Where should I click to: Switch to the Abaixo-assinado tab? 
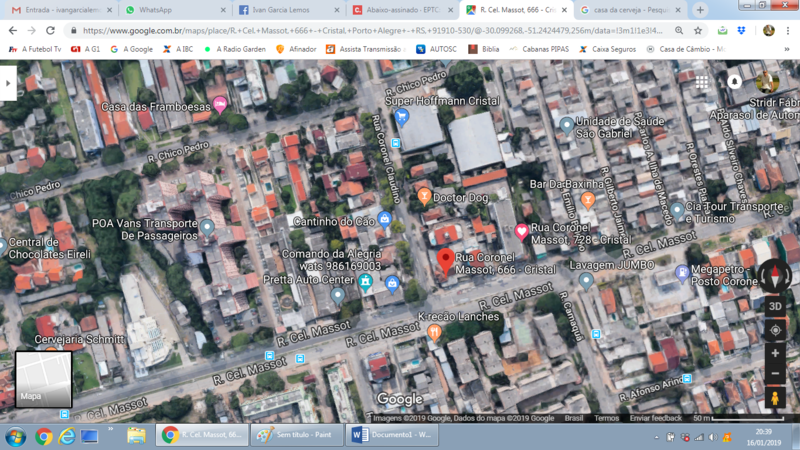click(403, 10)
